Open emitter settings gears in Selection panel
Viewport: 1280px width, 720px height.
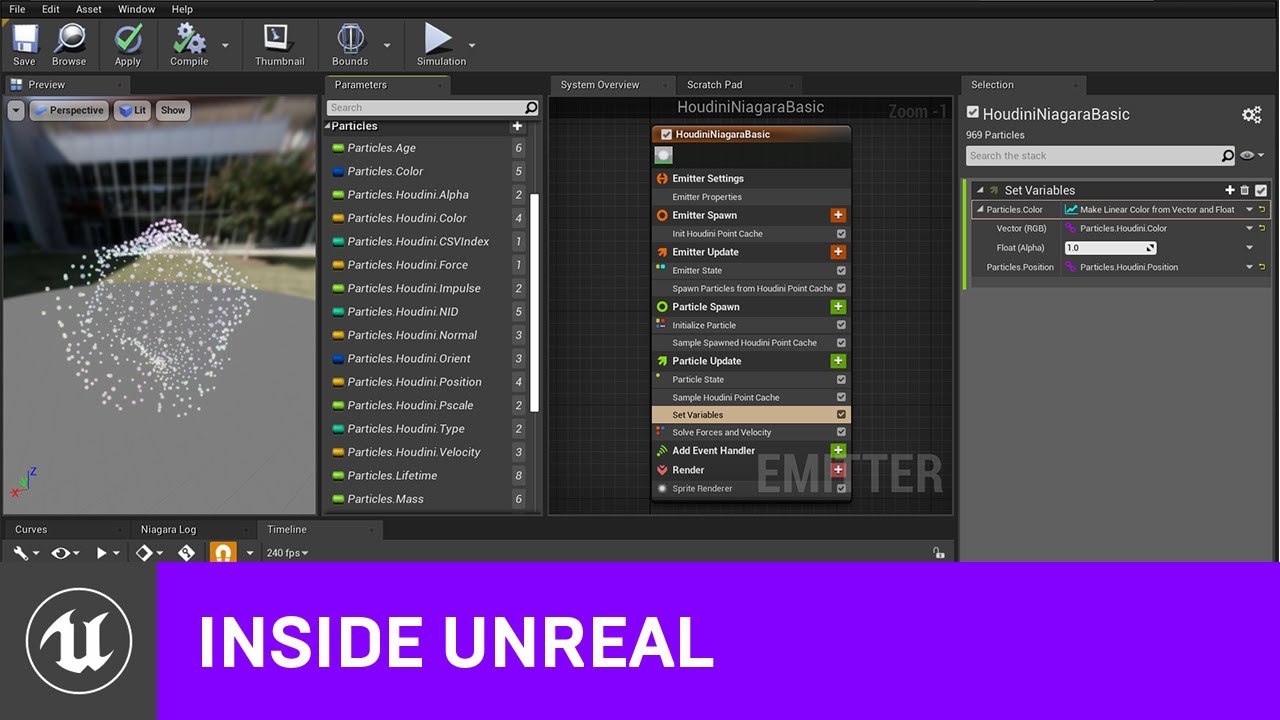[1251, 115]
